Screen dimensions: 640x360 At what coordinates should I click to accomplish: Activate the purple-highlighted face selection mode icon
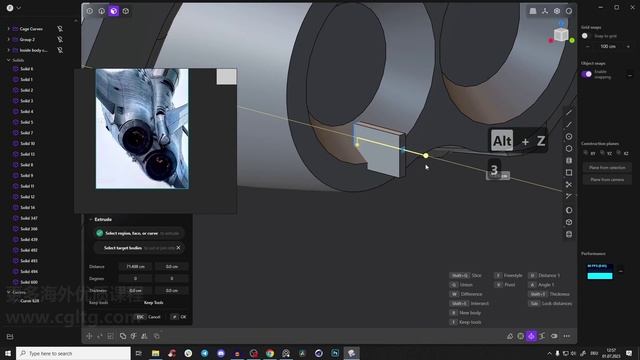113,11
